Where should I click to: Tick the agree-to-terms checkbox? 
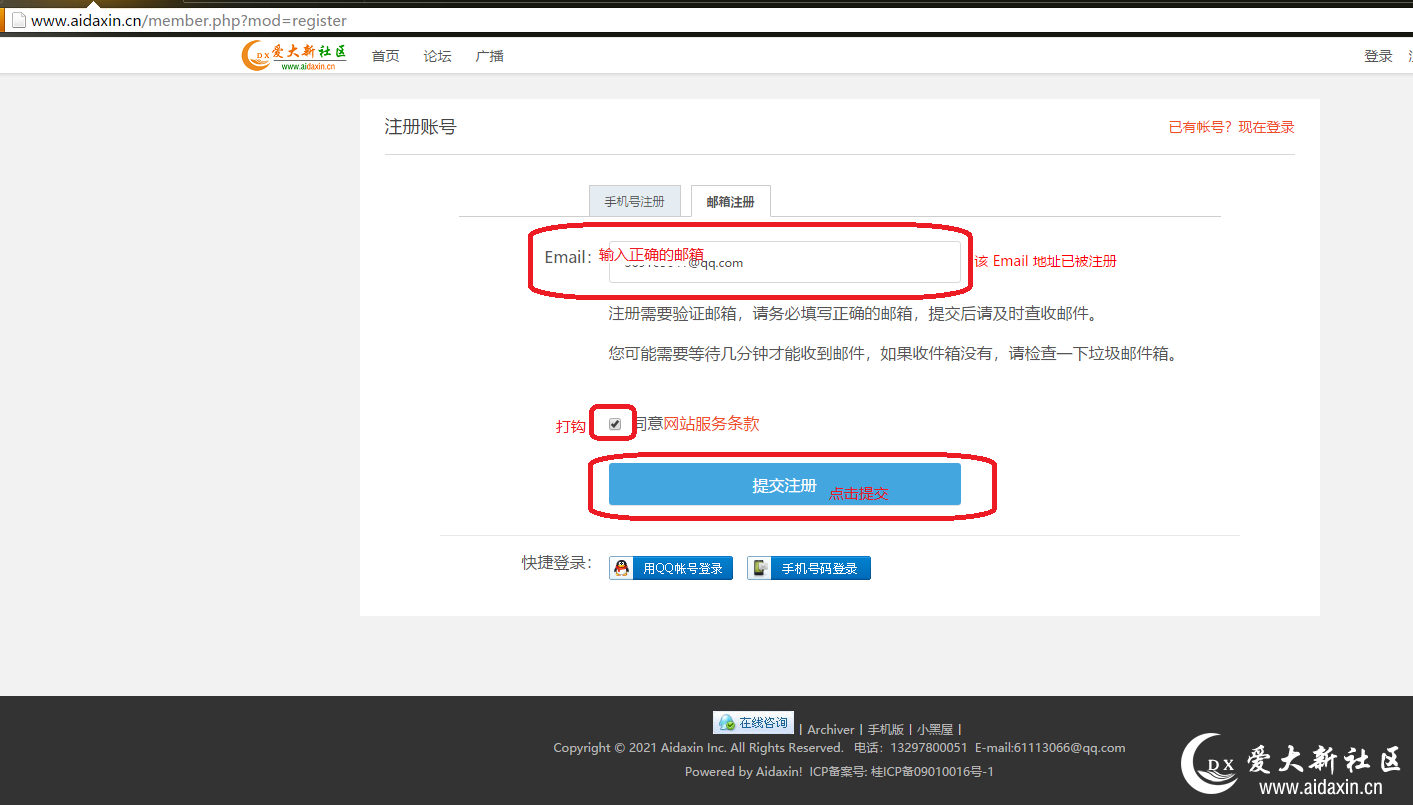coord(615,424)
